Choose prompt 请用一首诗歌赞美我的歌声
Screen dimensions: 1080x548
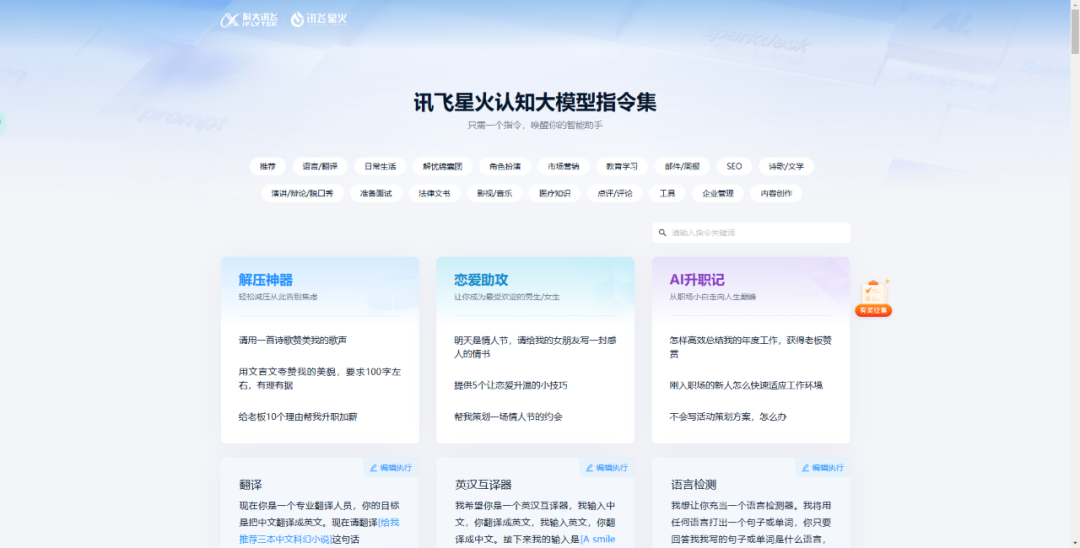[293, 340]
